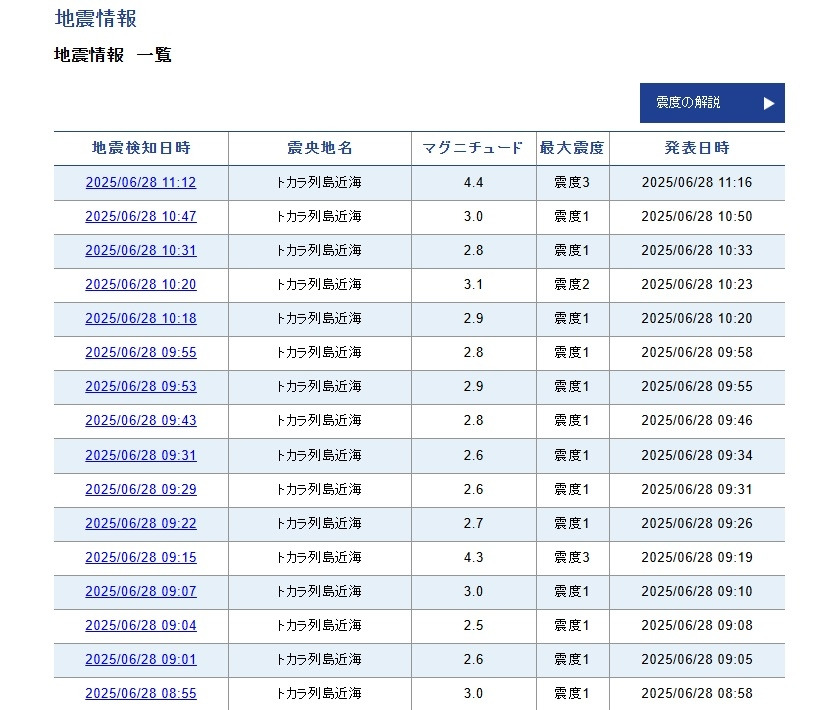The image size is (834, 710).
Task: Click the 地震検知日時 column header
Action: [x=141, y=148]
